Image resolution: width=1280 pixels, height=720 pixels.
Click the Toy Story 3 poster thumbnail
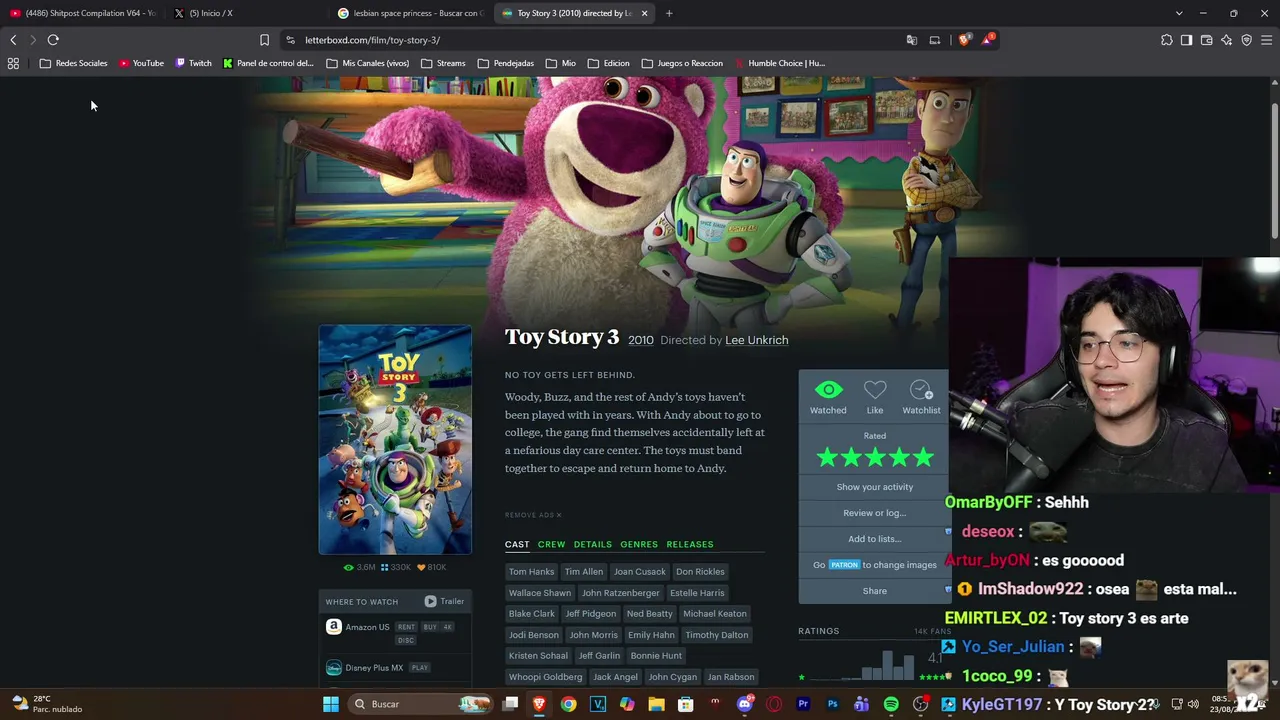[x=395, y=440]
